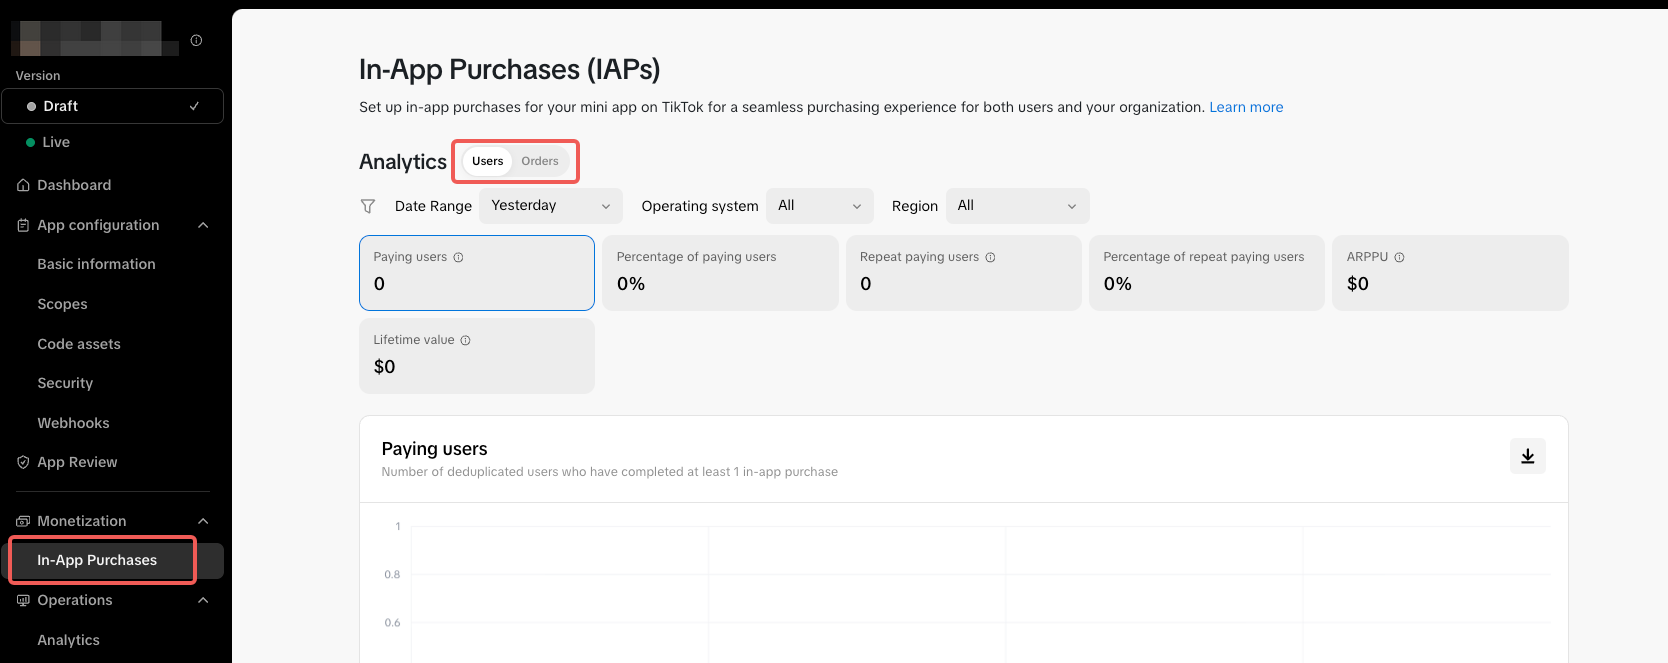Viewport: 1668px width, 663px height.
Task: Click info icon beside Lifetime value
Action: click(x=465, y=340)
